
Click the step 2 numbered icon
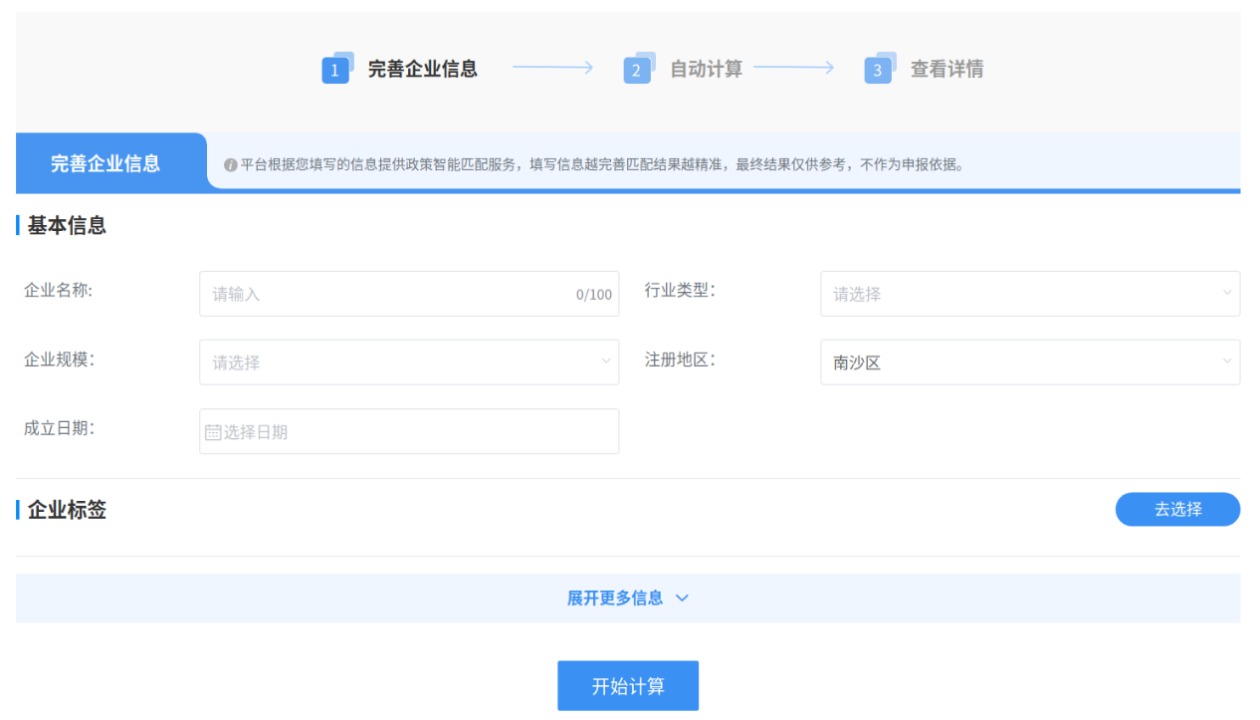637,70
